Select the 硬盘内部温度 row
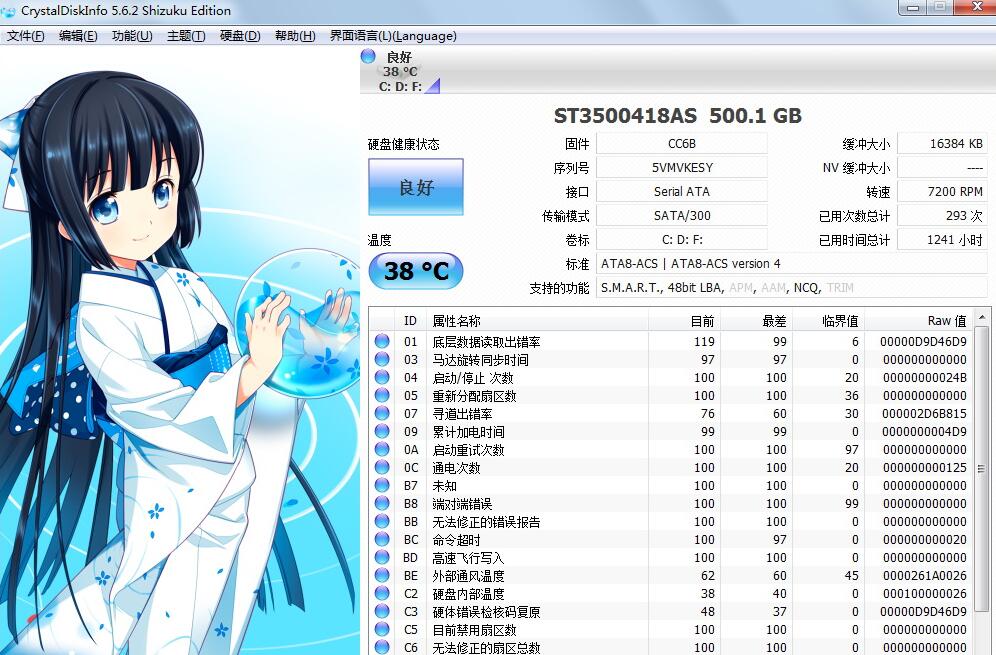The height and width of the screenshot is (655, 996). point(671,593)
